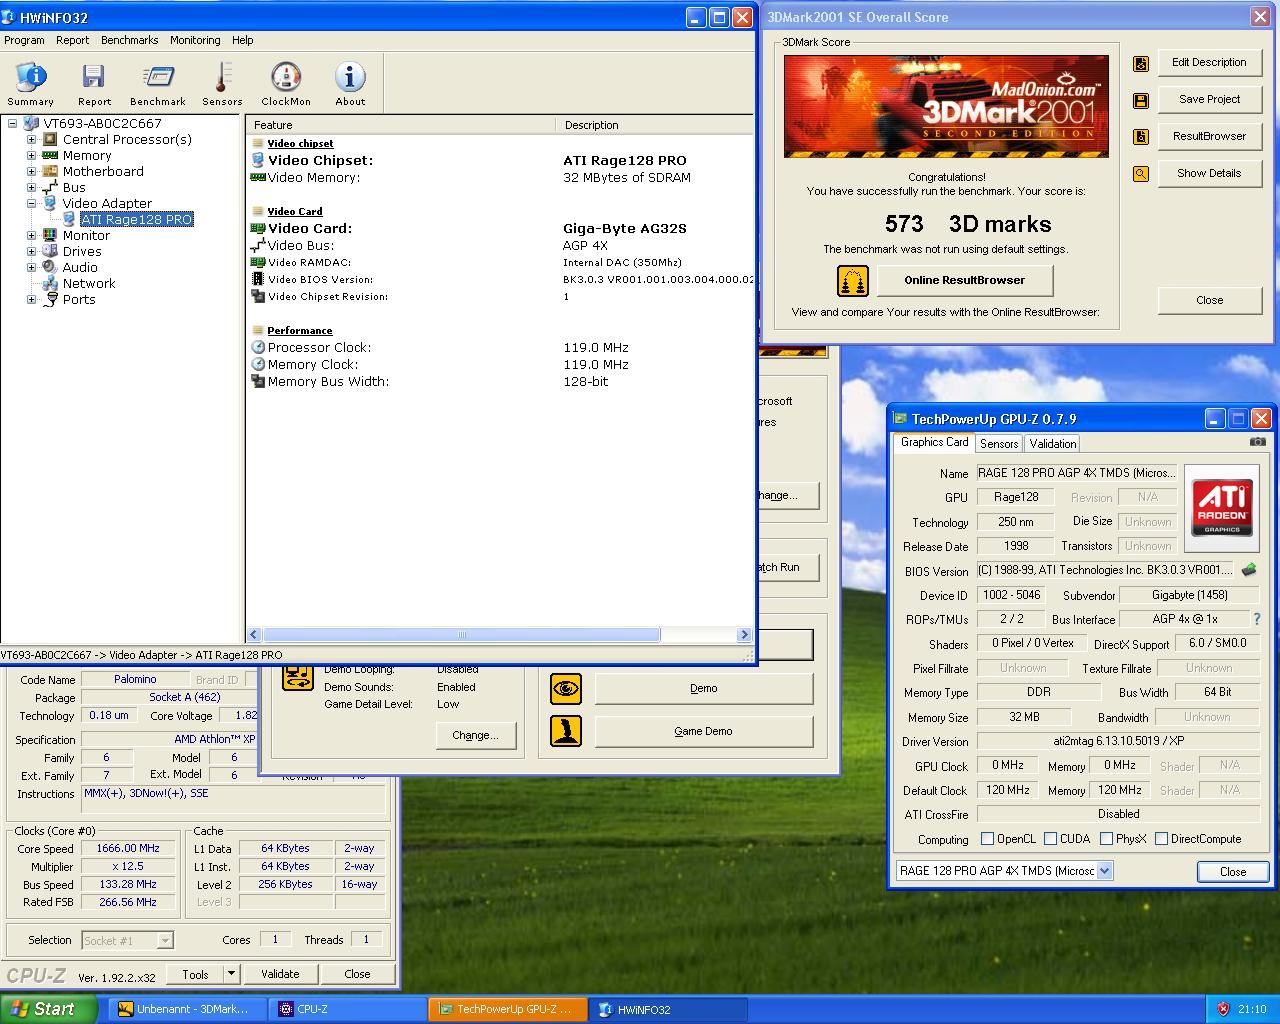Enable the OpenCL checkbox
This screenshot has height=1024, width=1280.
click(x=988, y=839)
